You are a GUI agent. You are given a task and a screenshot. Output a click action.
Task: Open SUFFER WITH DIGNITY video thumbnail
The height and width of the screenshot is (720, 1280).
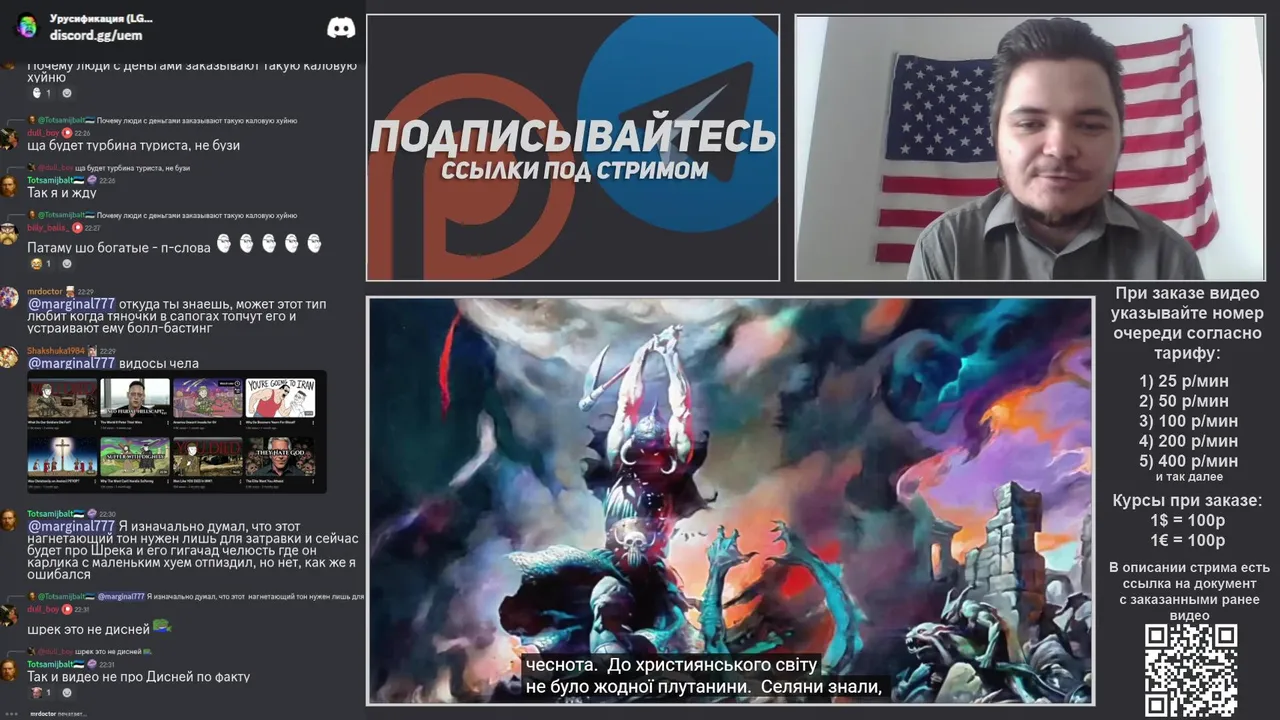pyautogui.click(x=135, y=456)
